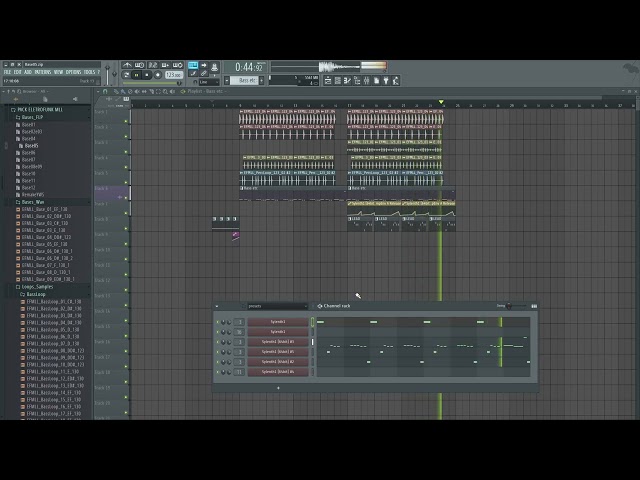Click the minus button beside pattern selector
Screen dimensions: 640x480
coord(227,80)
